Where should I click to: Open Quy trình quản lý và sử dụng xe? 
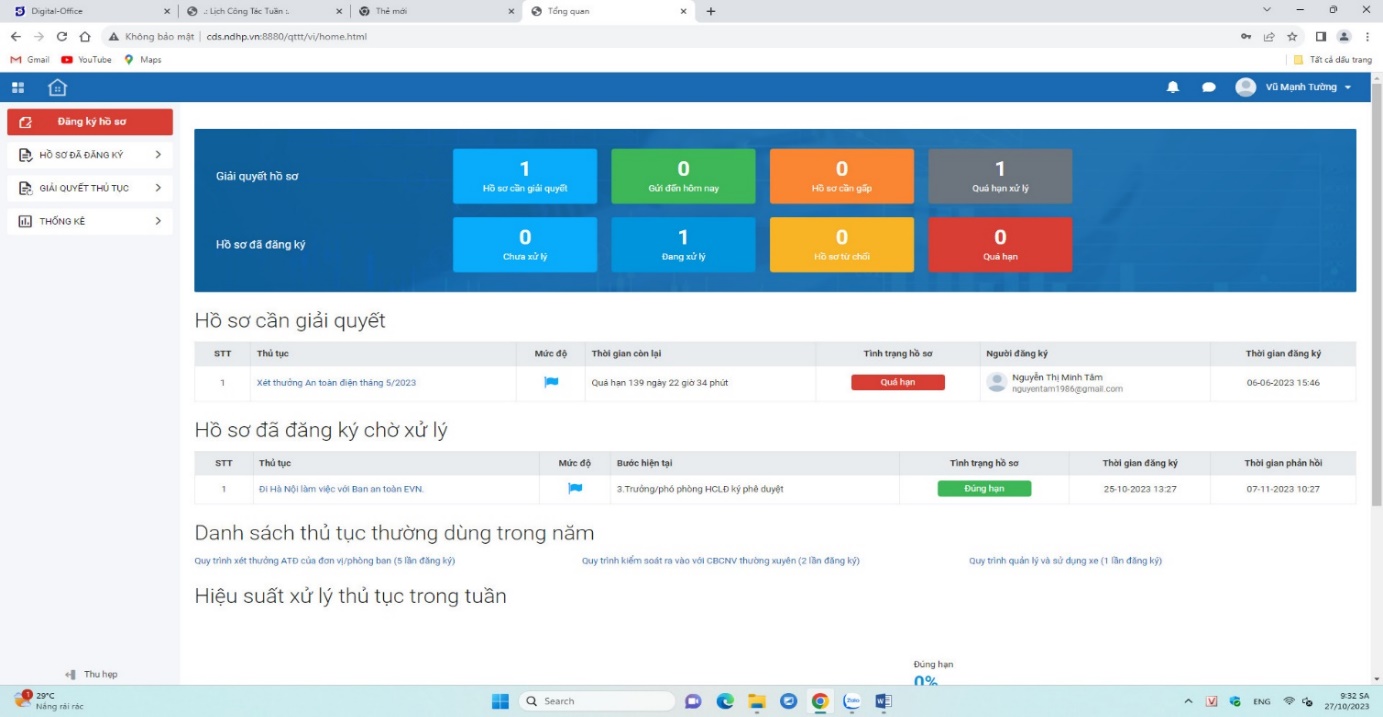(1065, 561)
